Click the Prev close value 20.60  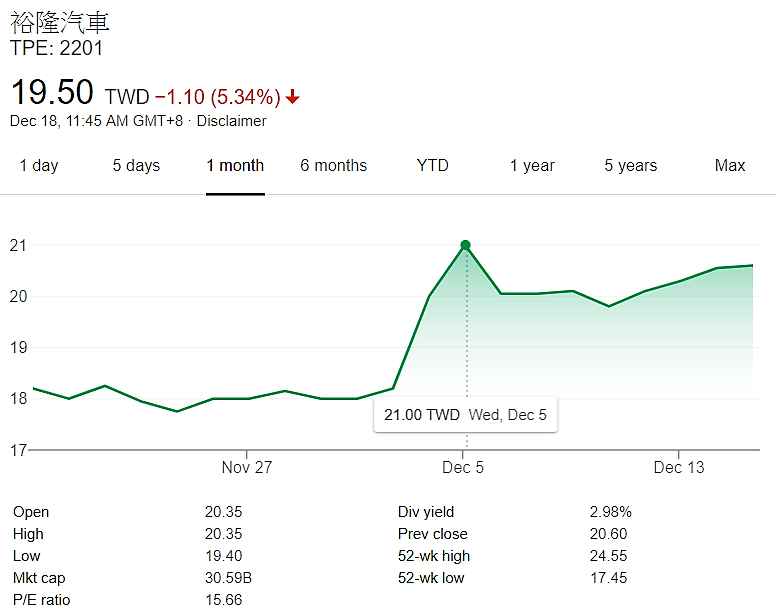[608, 534]
